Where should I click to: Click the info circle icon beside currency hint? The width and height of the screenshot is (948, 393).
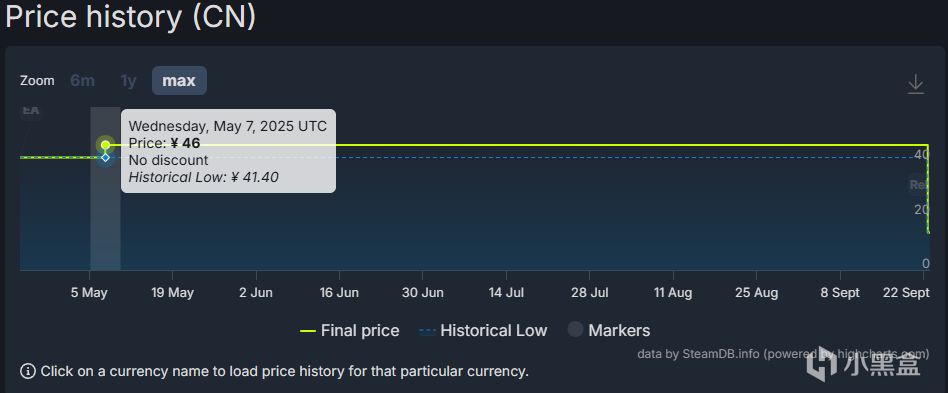28,371
